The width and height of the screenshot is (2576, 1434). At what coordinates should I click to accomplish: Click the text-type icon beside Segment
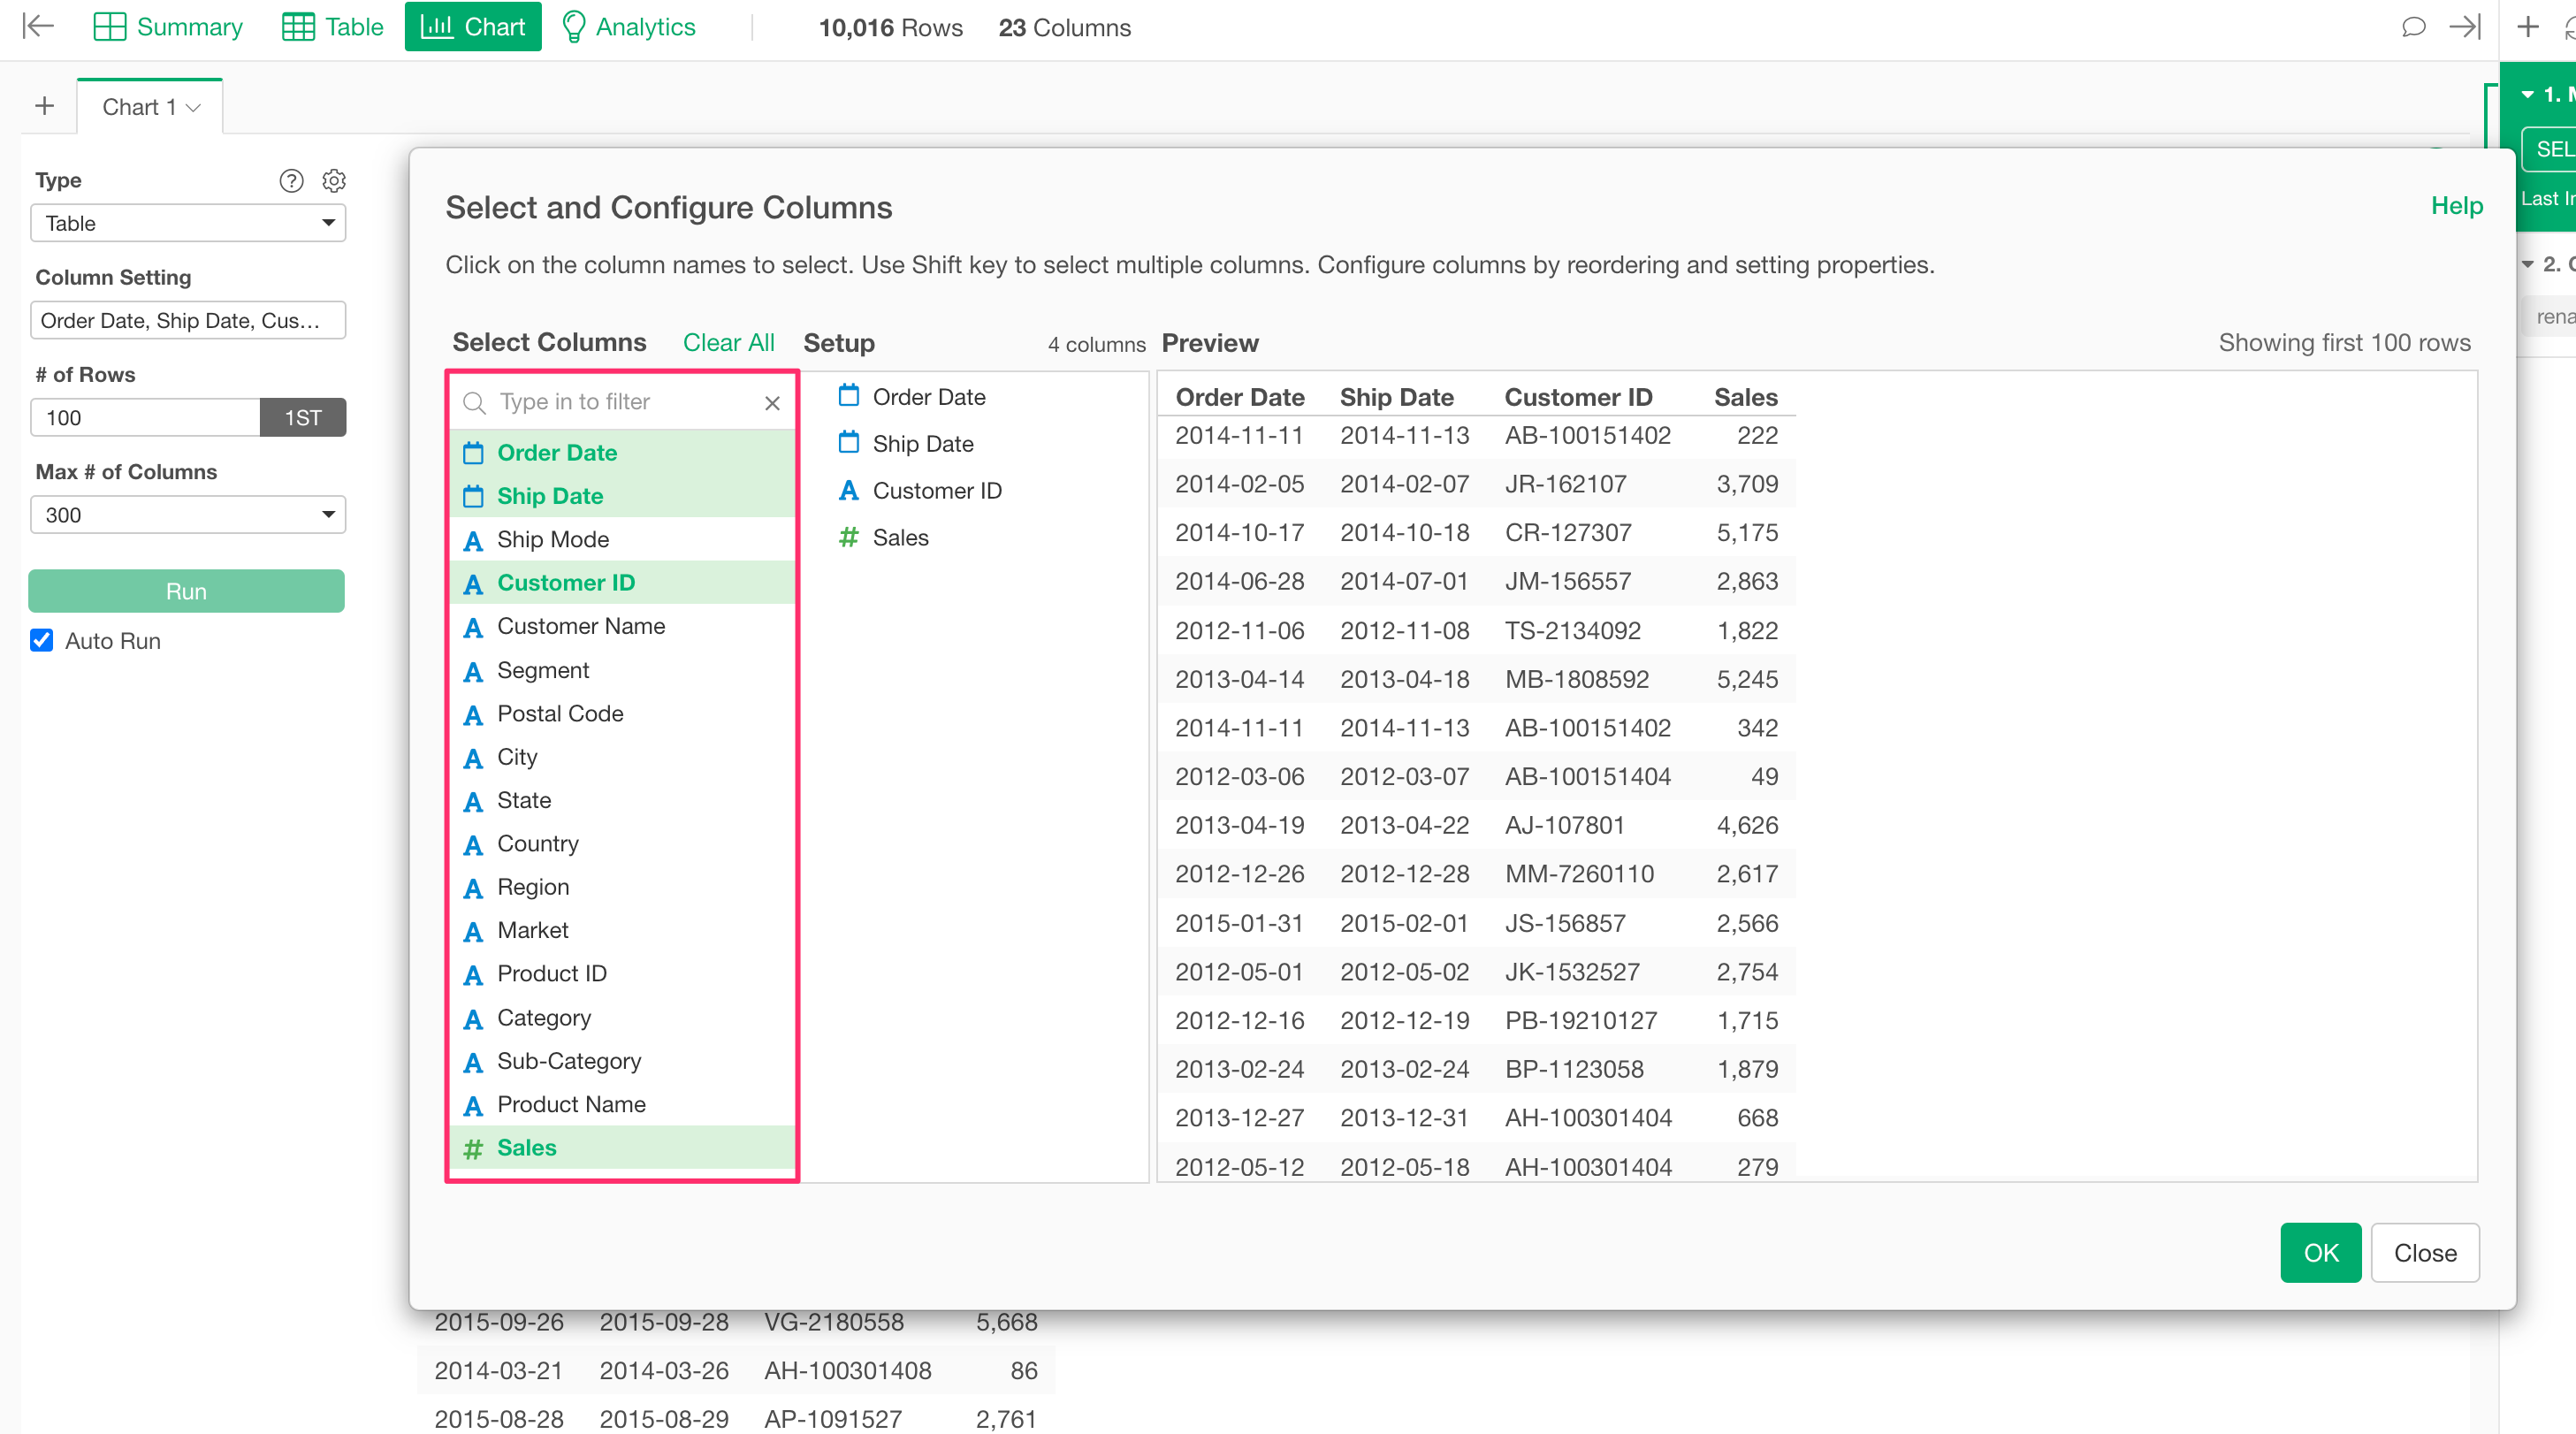(473, 670)
